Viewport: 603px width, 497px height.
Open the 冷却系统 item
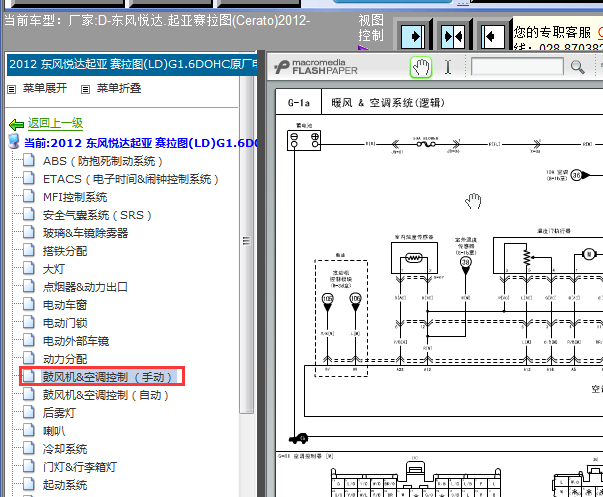point(65,449)
